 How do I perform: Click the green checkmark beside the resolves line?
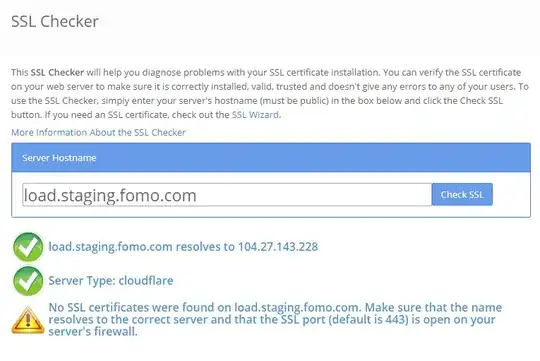coord(28,247)
